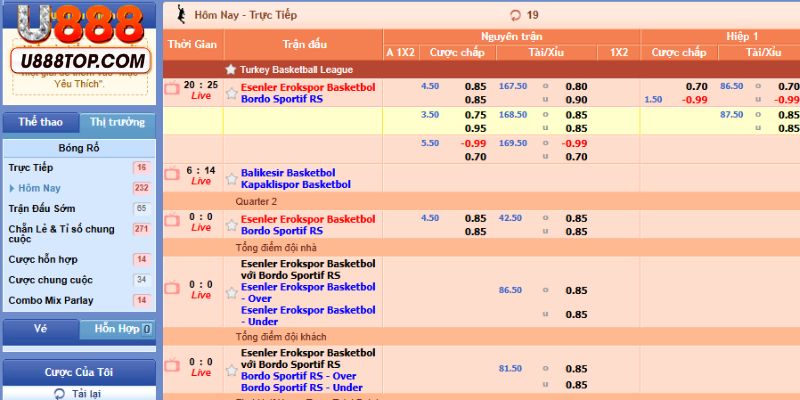The height and width of the screenshot is (400, 800).
Task: Favorite the Esenler Erokspor 20:25 match star
Action: [232, 93]
